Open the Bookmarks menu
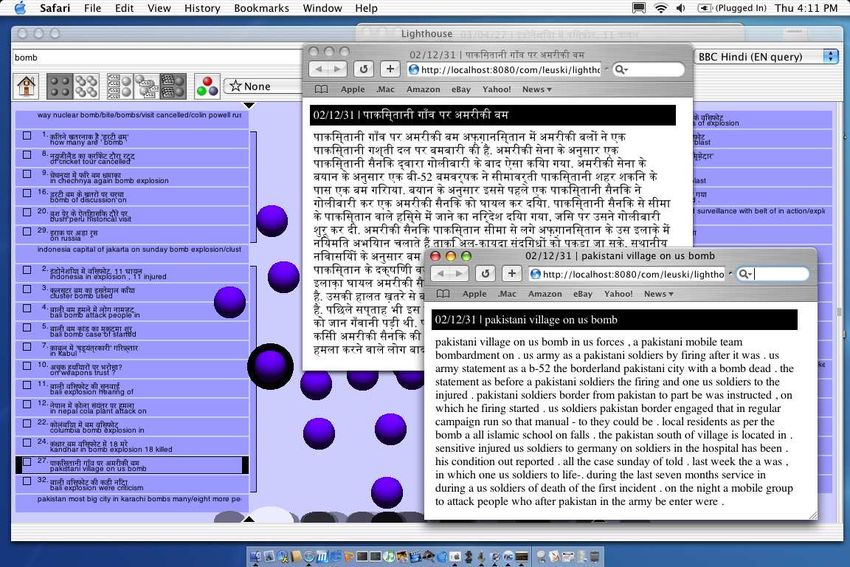This screenshot has width=850, height=567. [x=261, y=8]
